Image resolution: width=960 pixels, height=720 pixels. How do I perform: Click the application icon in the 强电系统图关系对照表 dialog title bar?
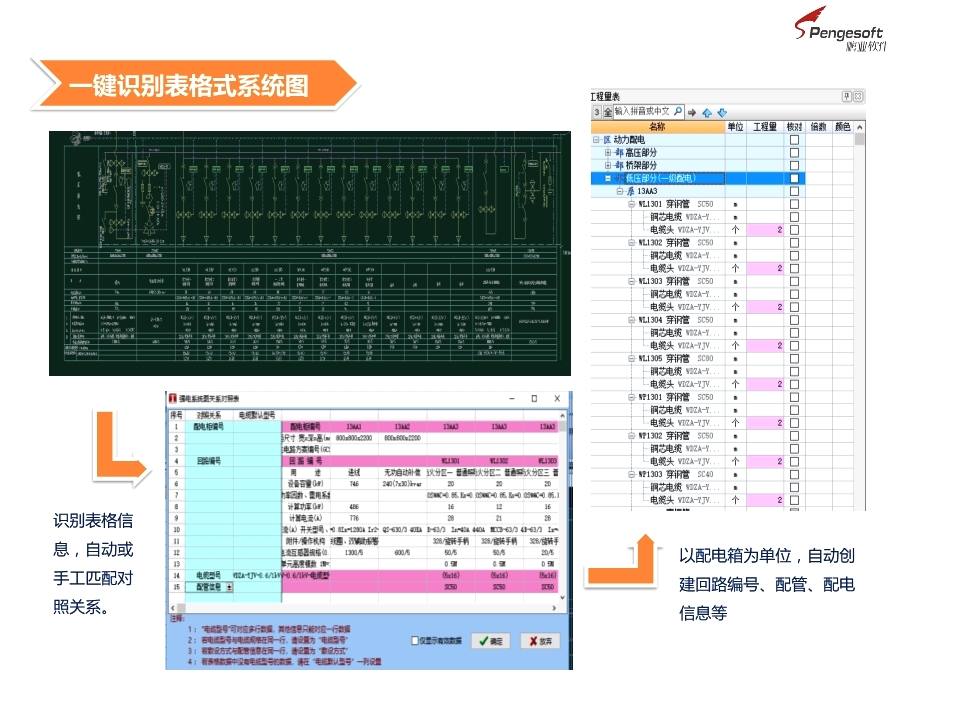(172, 398)
